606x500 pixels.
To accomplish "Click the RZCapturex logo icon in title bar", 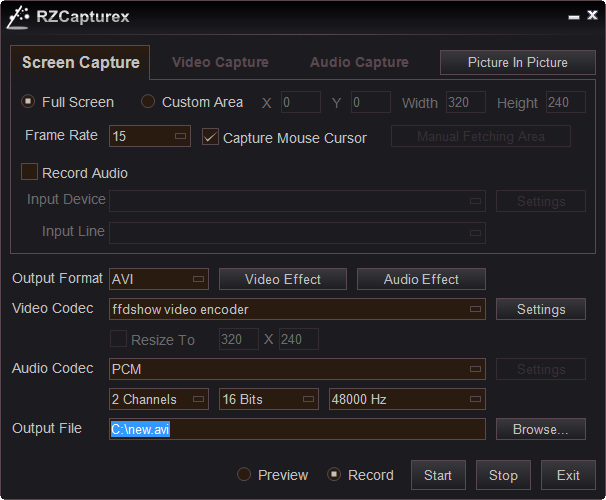I will point(16,17).
